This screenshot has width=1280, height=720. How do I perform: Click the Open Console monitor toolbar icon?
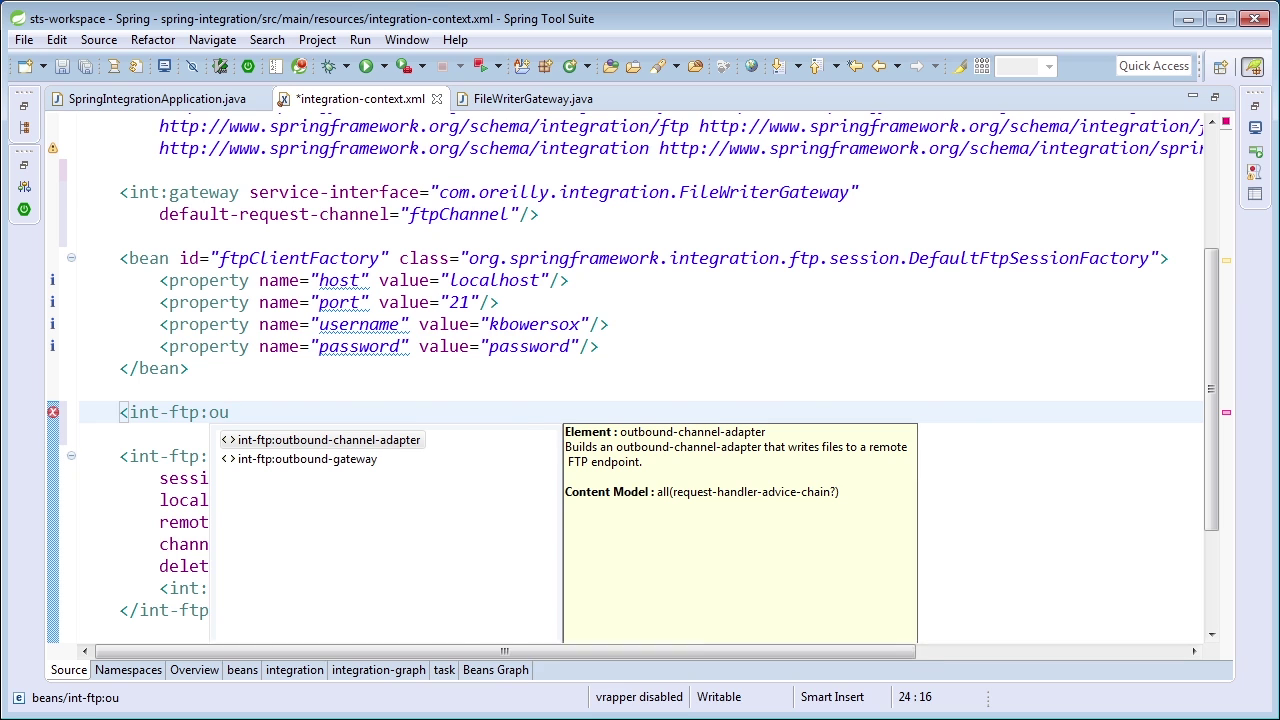(x=164, y=66)
